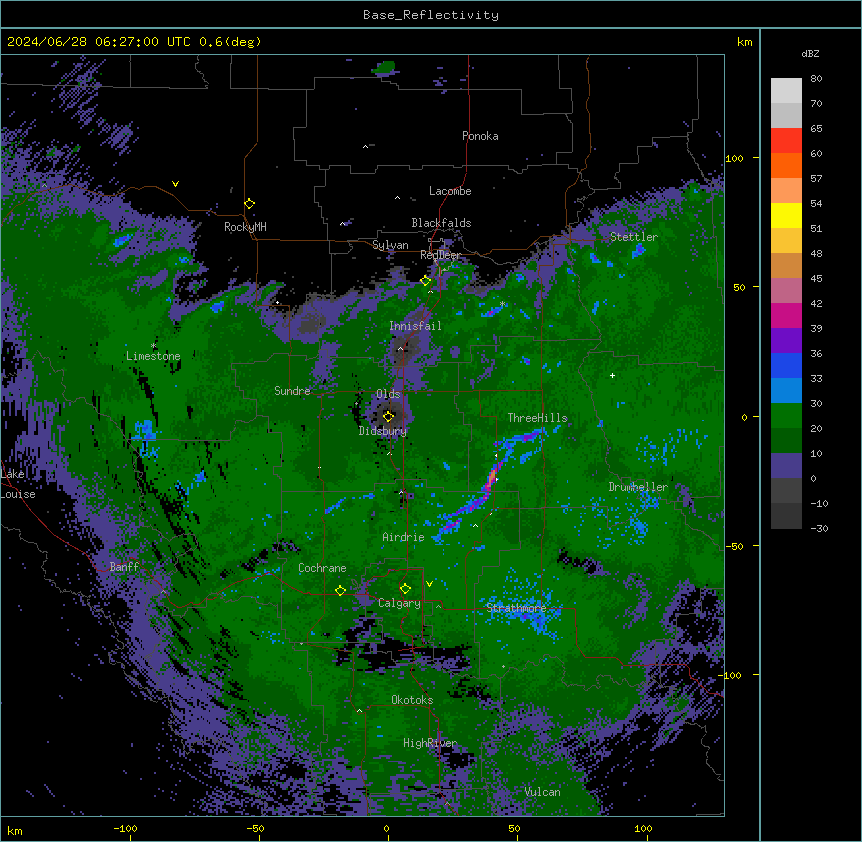
Task: Select the Blackfalds label on the map
Action: point(441,223)
